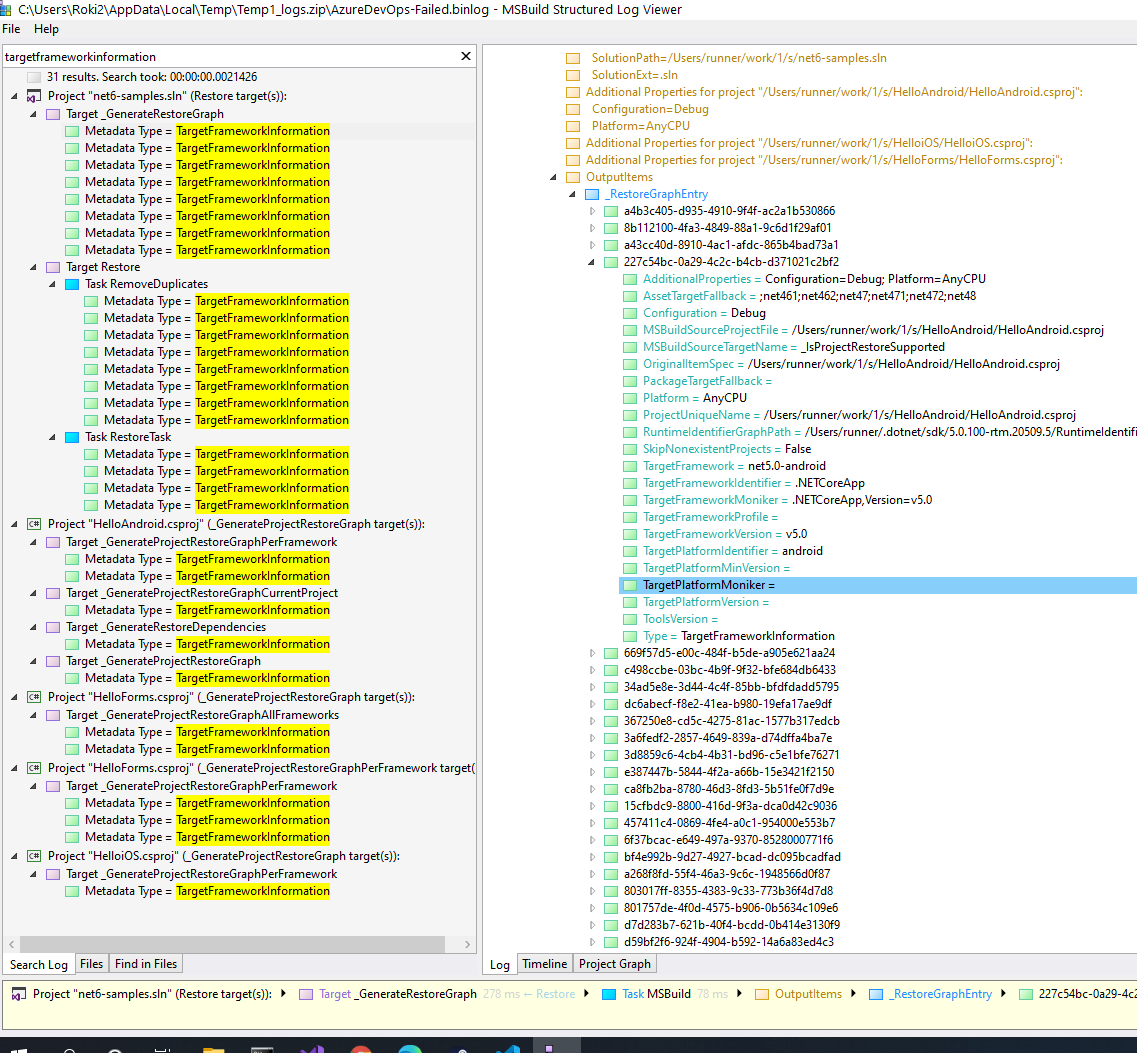1137x1053 pixels.
Task: Click the blue icon beside _RestoreGraphEntry in the log tree
Action: (x=592, y=194)
